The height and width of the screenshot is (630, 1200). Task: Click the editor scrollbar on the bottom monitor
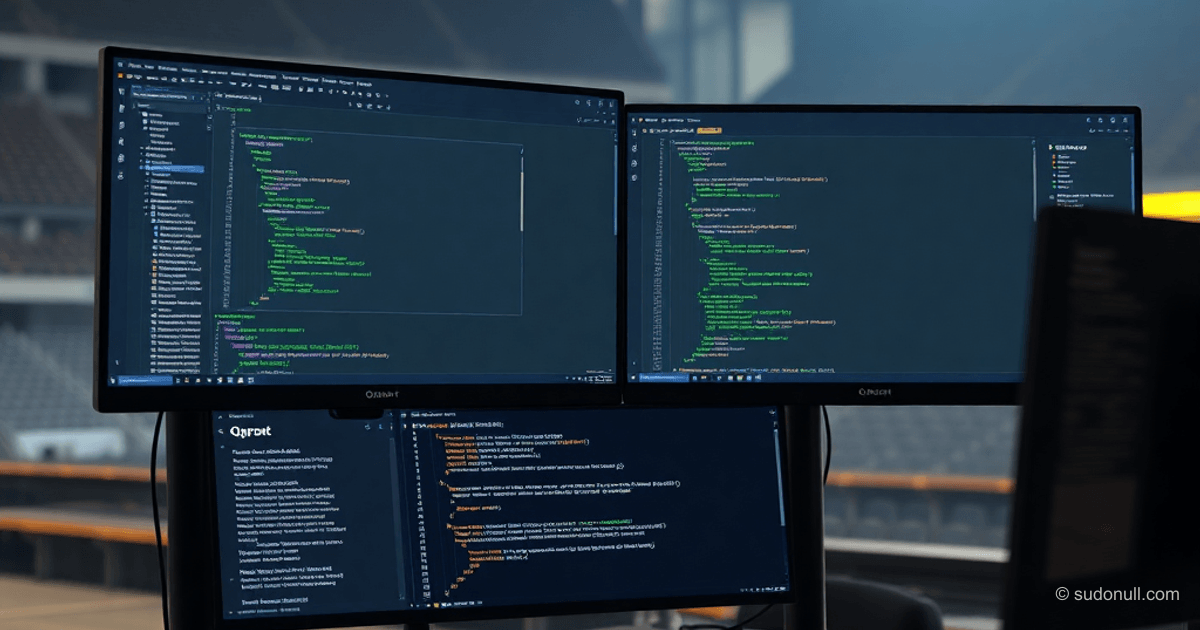[x=780, y=477]
